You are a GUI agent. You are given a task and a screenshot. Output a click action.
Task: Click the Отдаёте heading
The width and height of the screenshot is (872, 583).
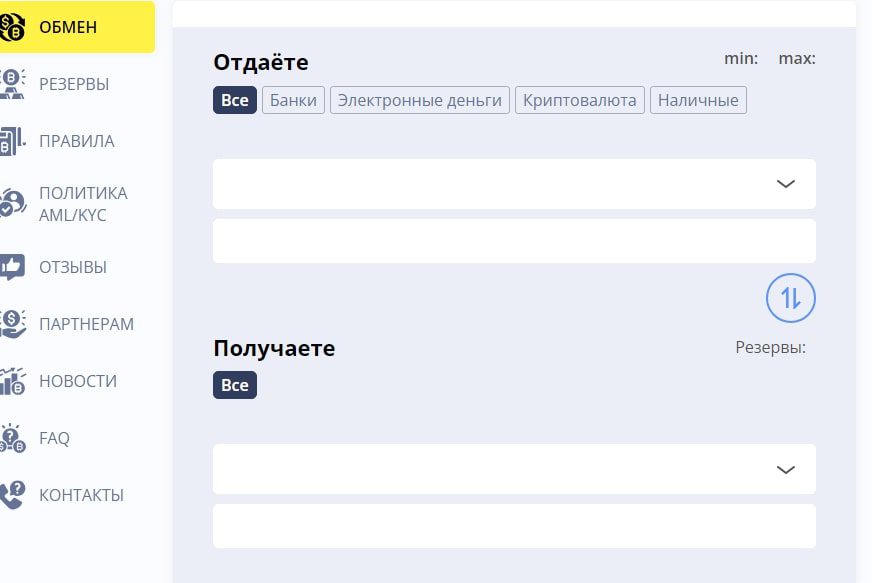pos(261,62)
